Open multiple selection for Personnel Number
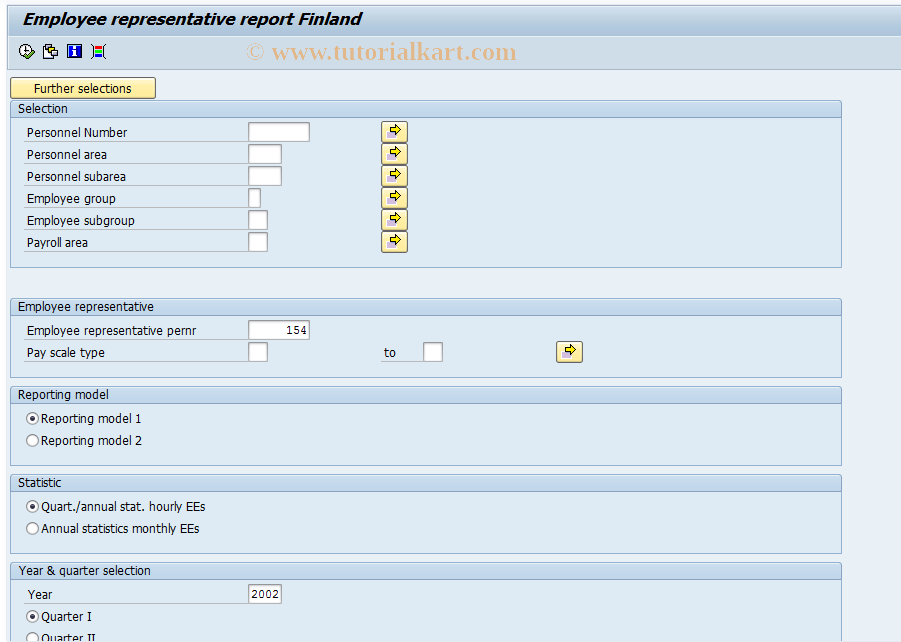Image resolution: width=901 pixels, height=642 pixels. 394,132
